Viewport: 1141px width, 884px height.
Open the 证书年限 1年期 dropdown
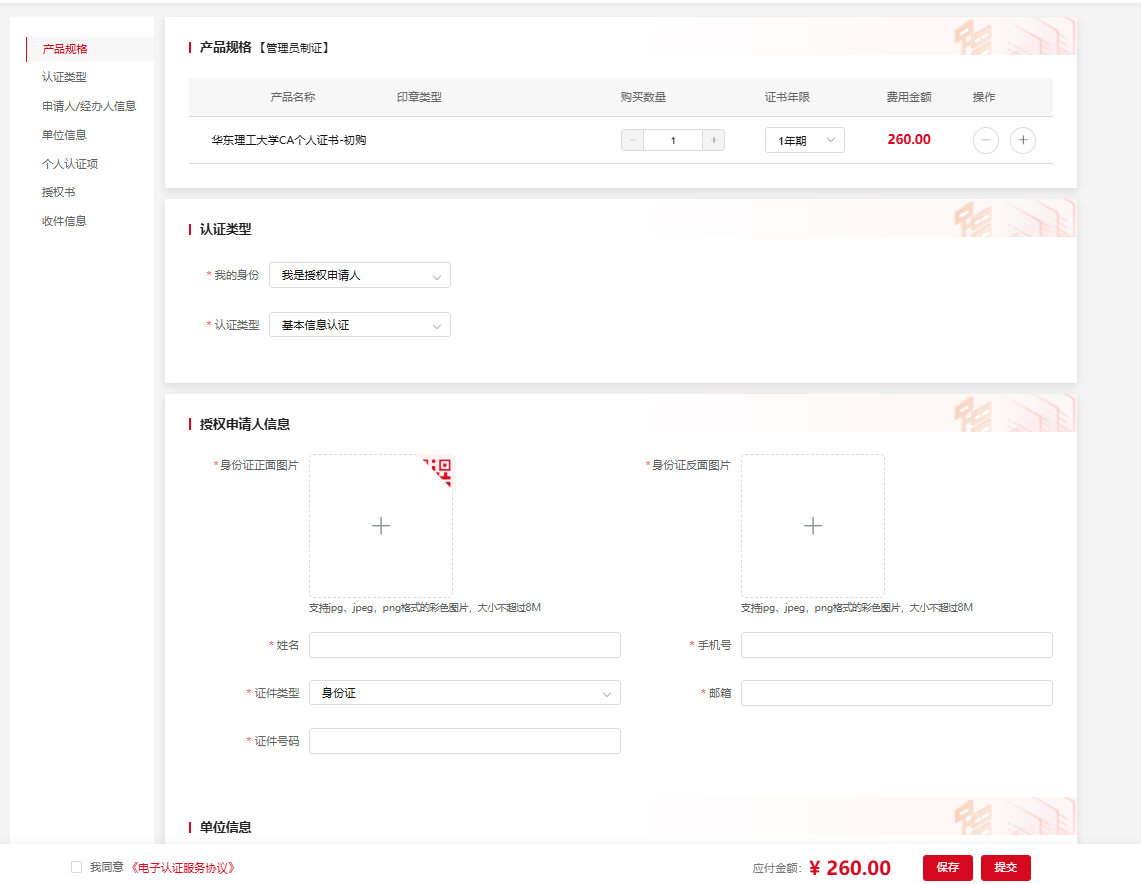[x=804, y=140]
